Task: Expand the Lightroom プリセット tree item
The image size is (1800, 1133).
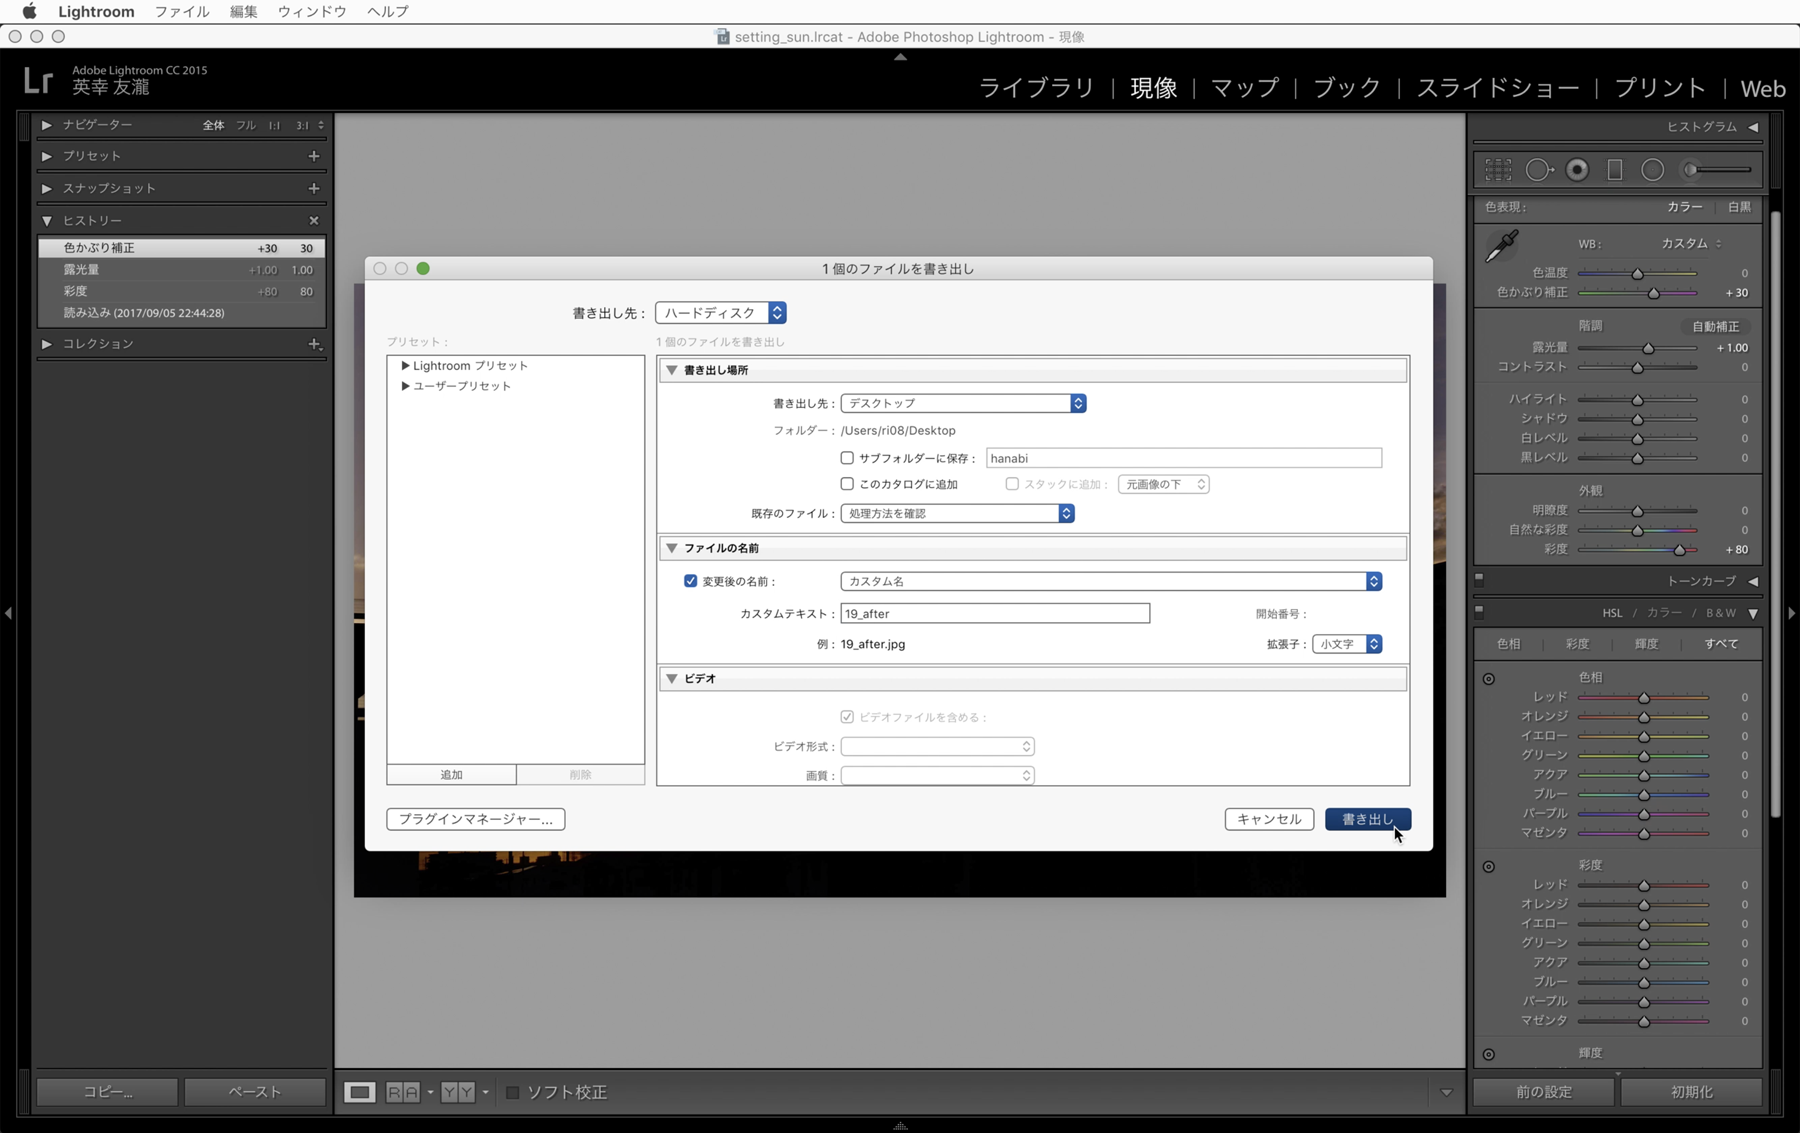Action: 405,366
